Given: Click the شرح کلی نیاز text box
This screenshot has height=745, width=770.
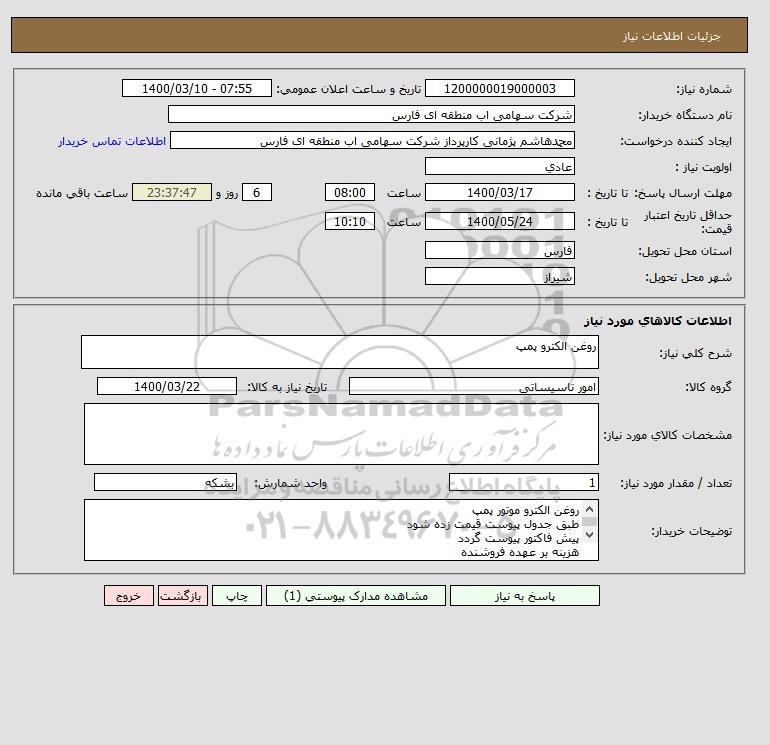Looking at the screenshot, I should click(340, 352).
